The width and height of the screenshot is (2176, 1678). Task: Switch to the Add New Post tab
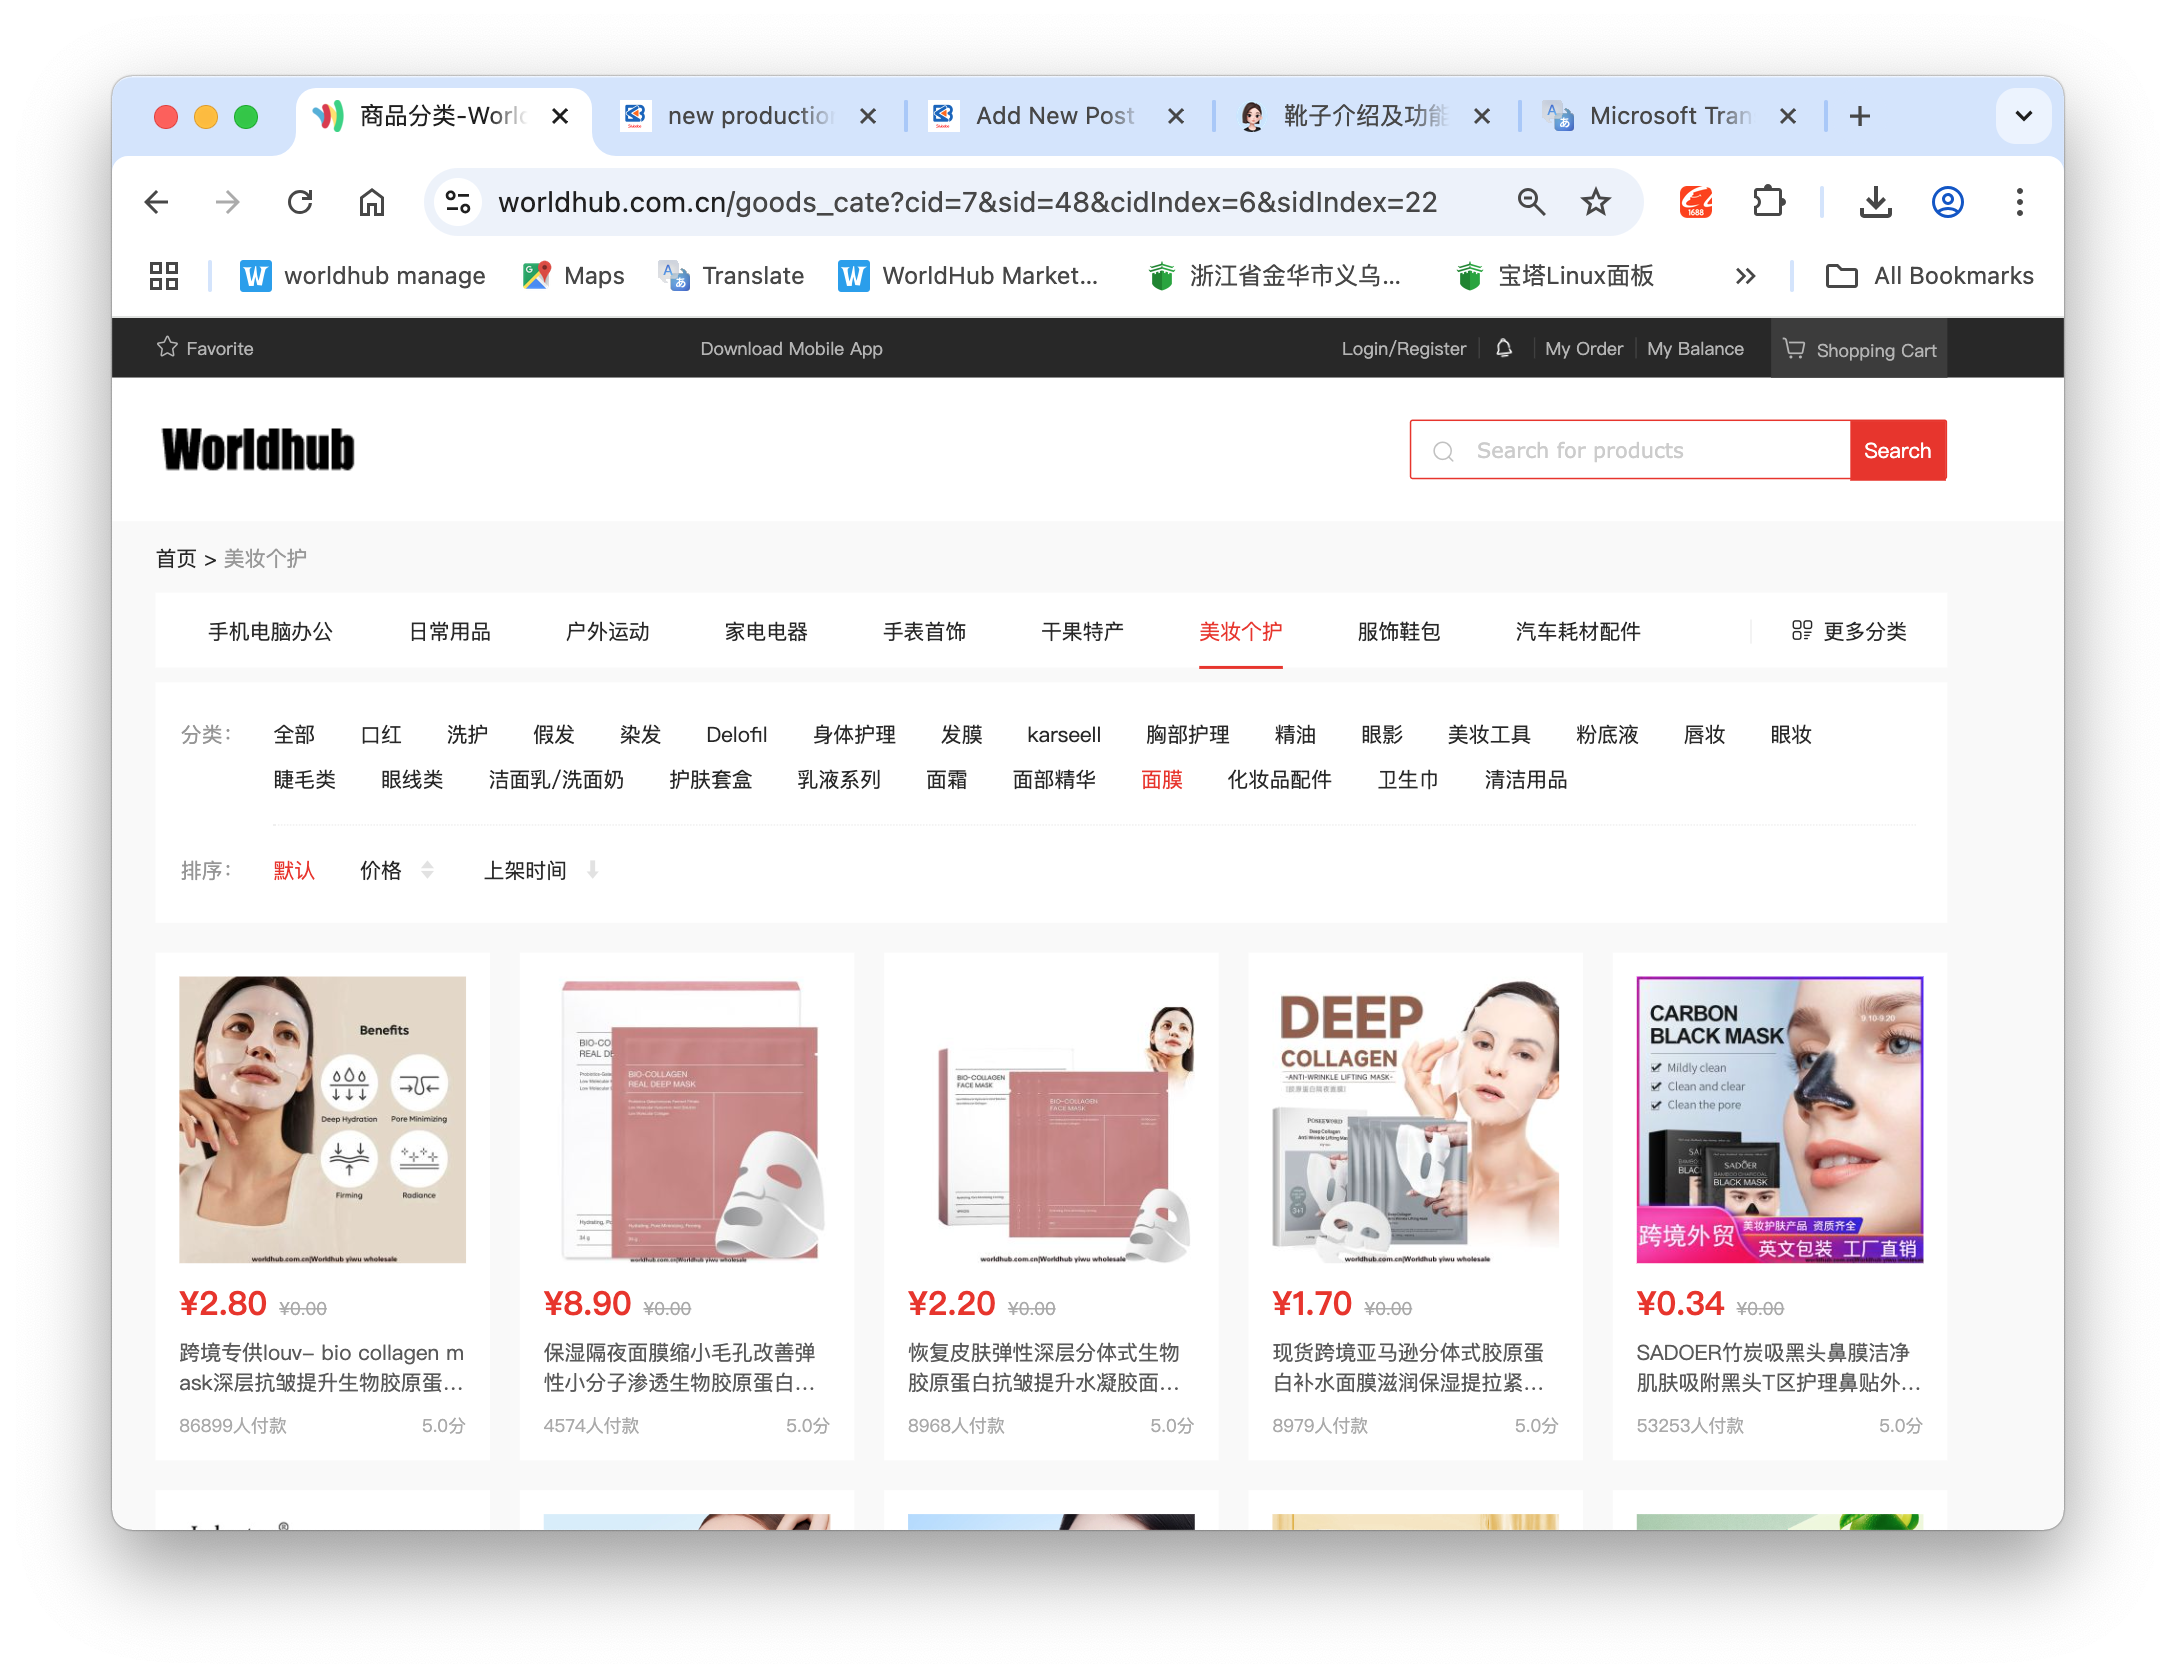click(1054, 116)
